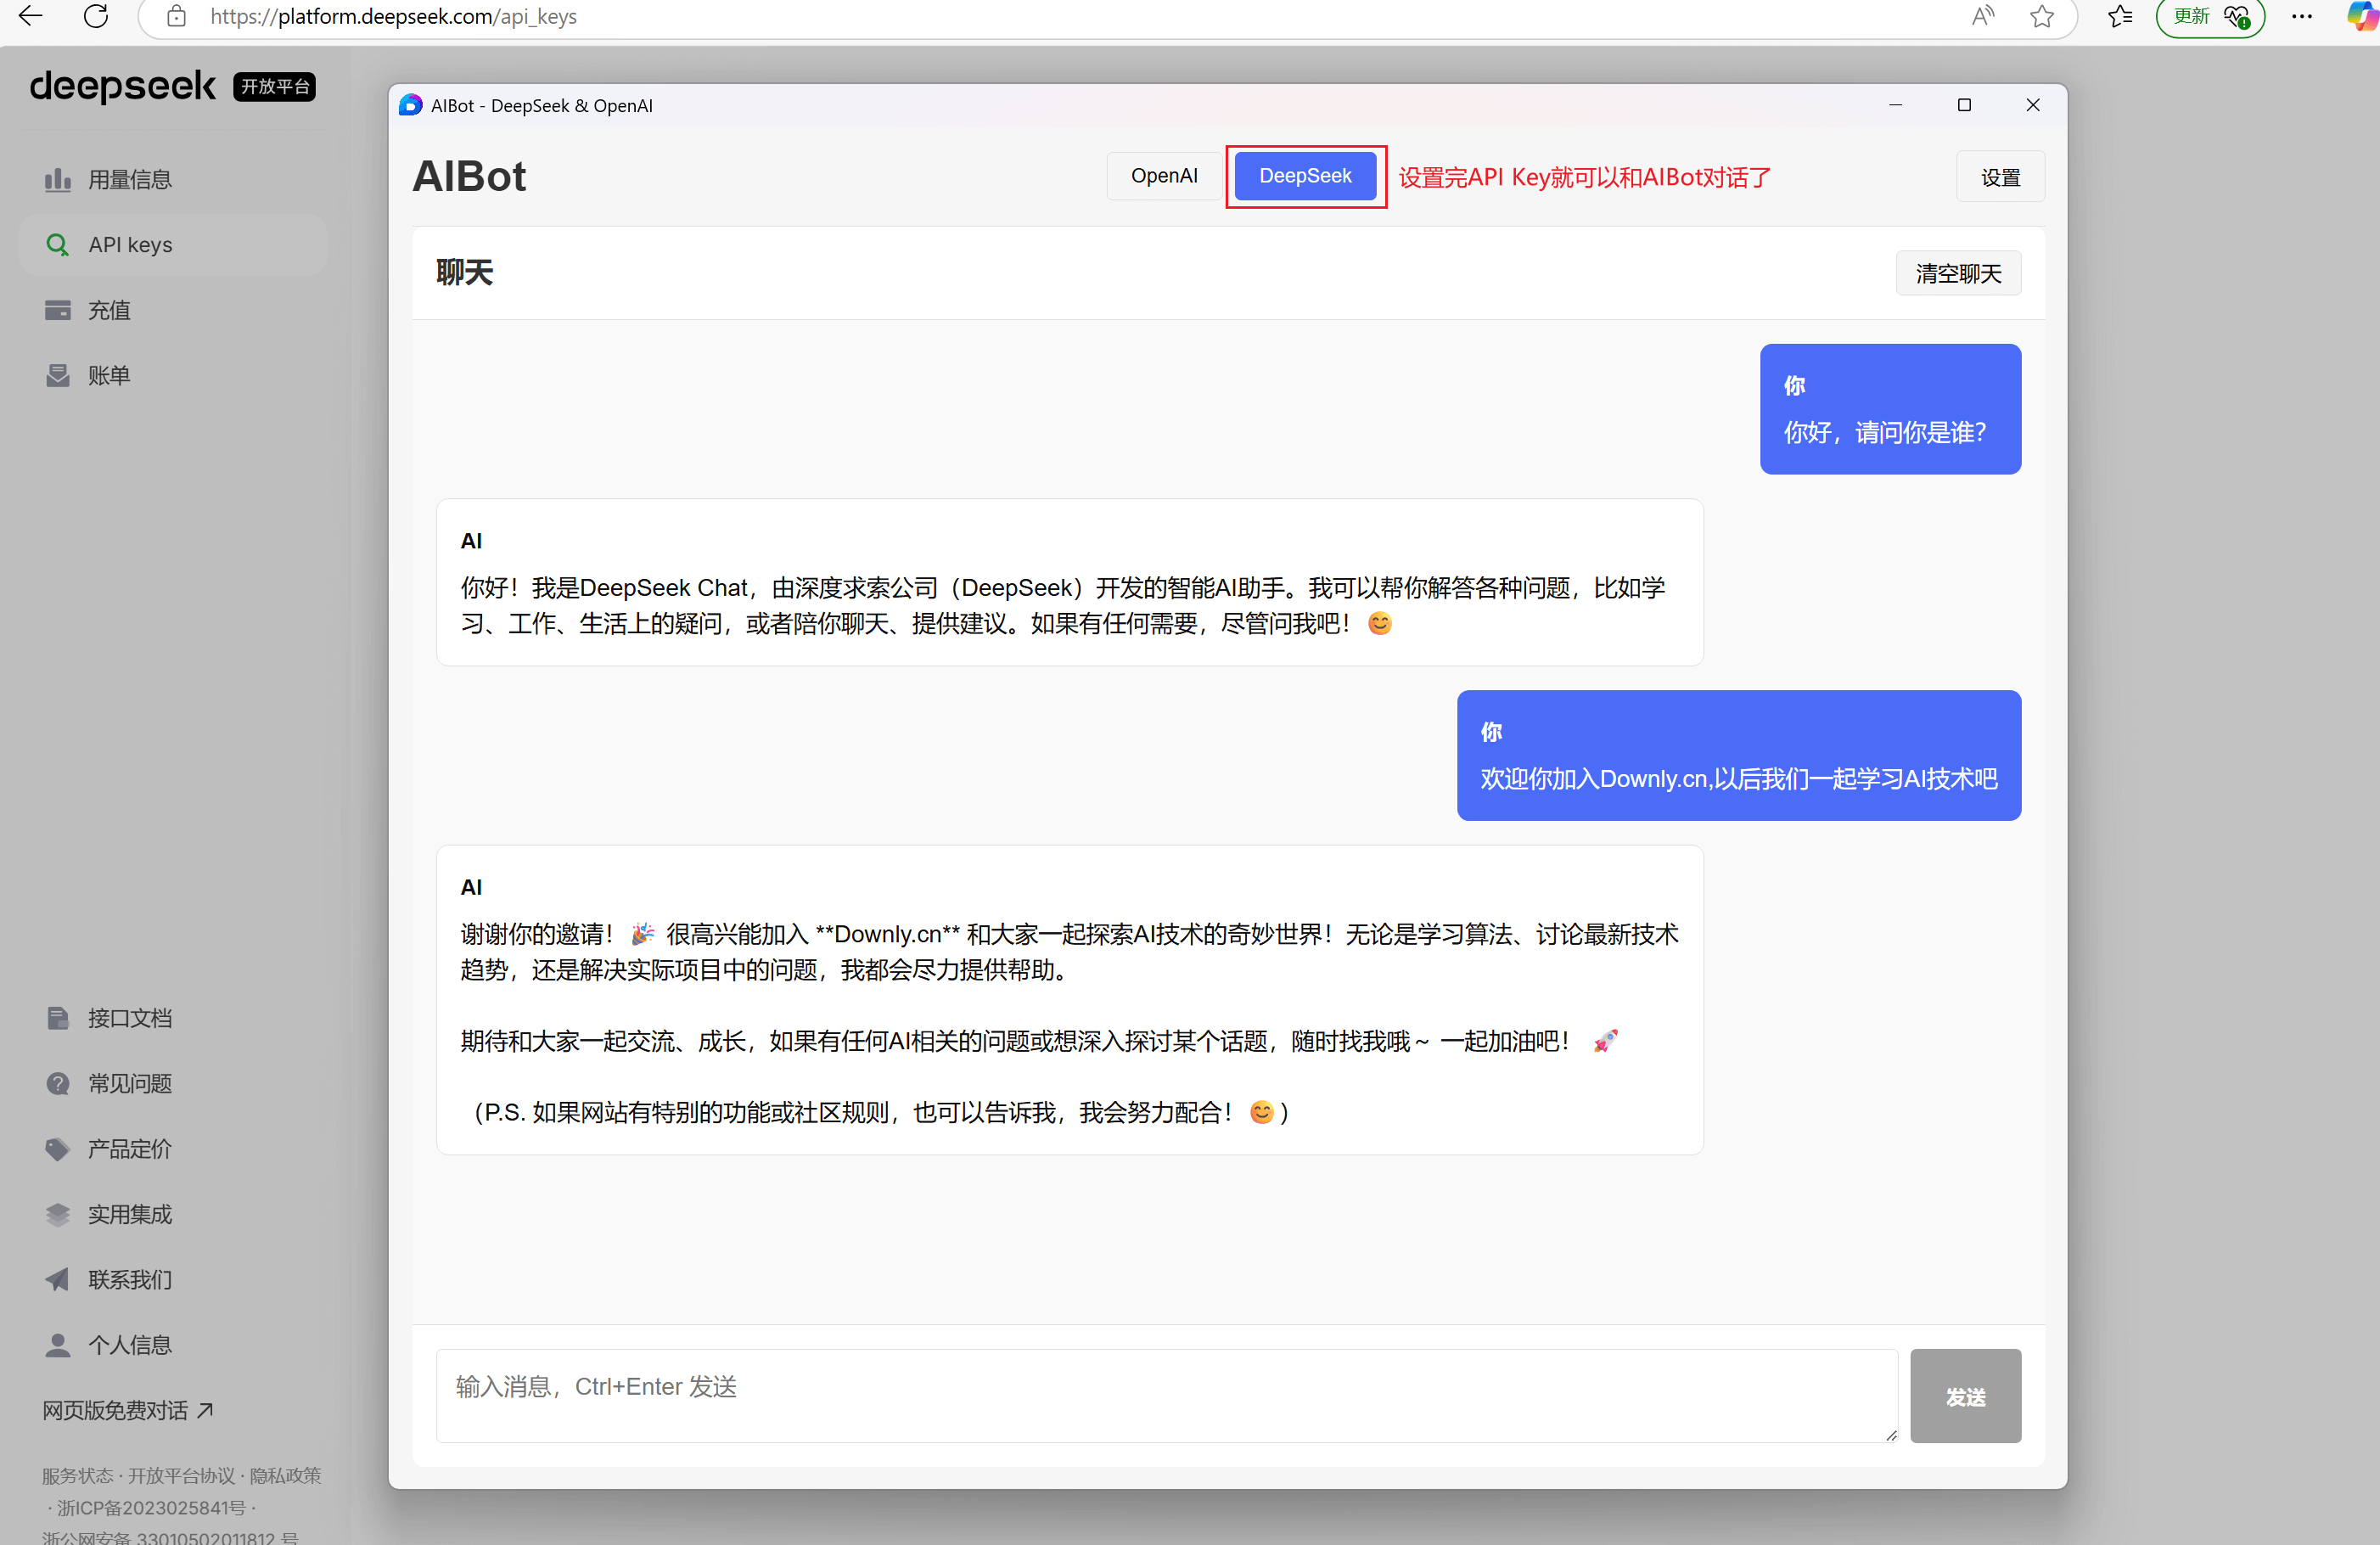Open 接口文档 in the sidebar
Viewport: 2380px width, 1545px height.
(173, 1018)
